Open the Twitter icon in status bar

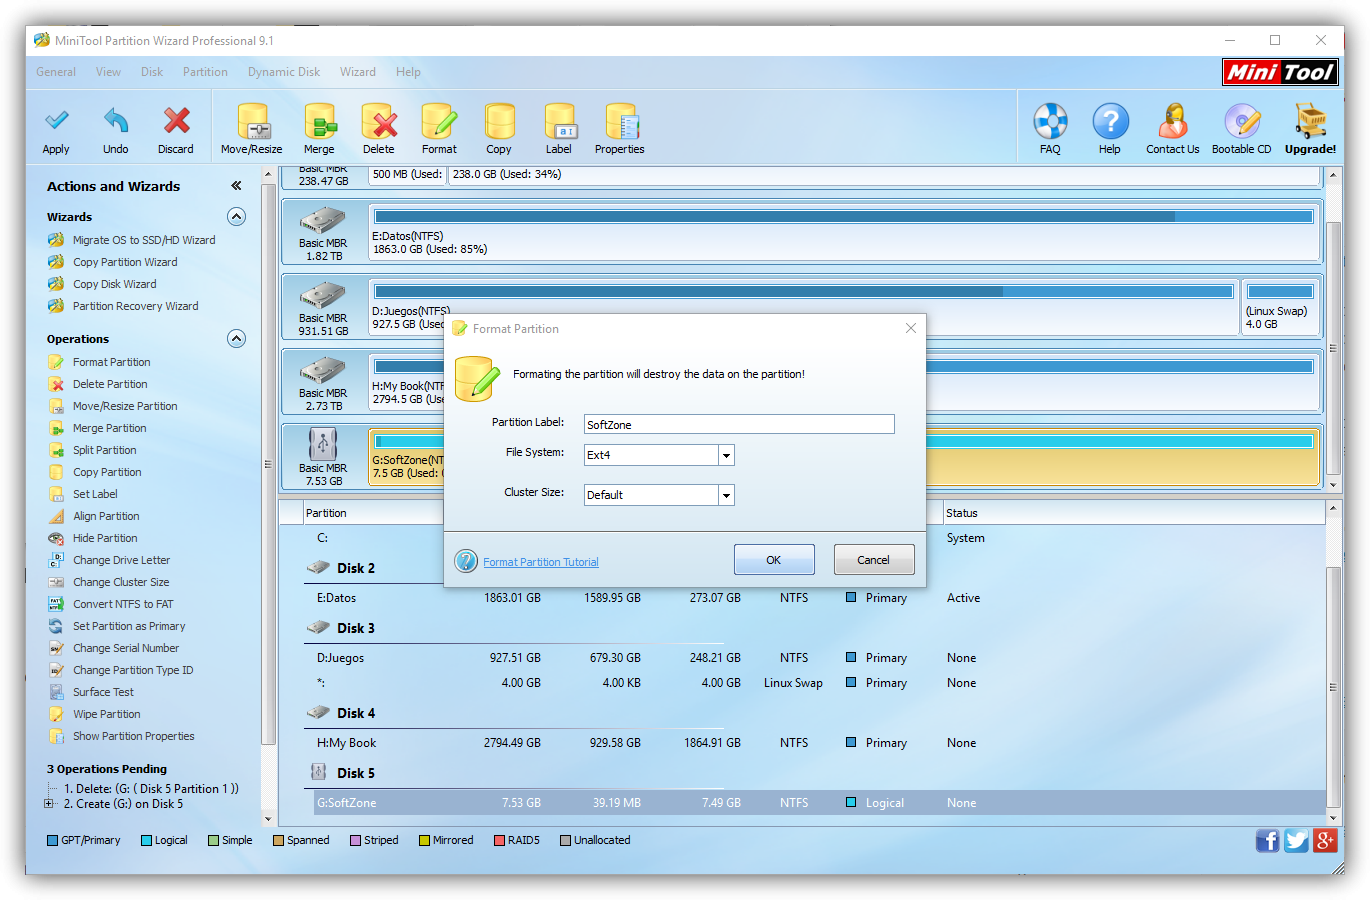click(1296, 841)
